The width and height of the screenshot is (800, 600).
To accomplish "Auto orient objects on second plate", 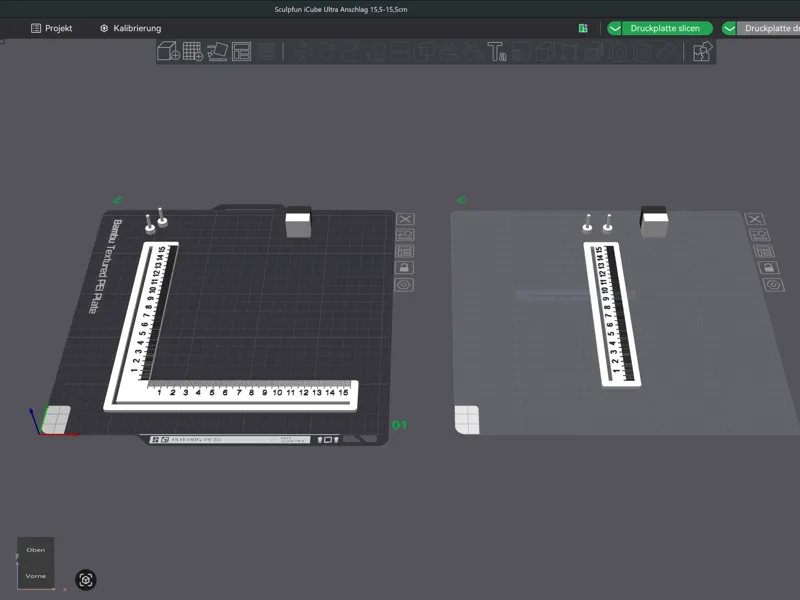I will [x=759, y=235].
